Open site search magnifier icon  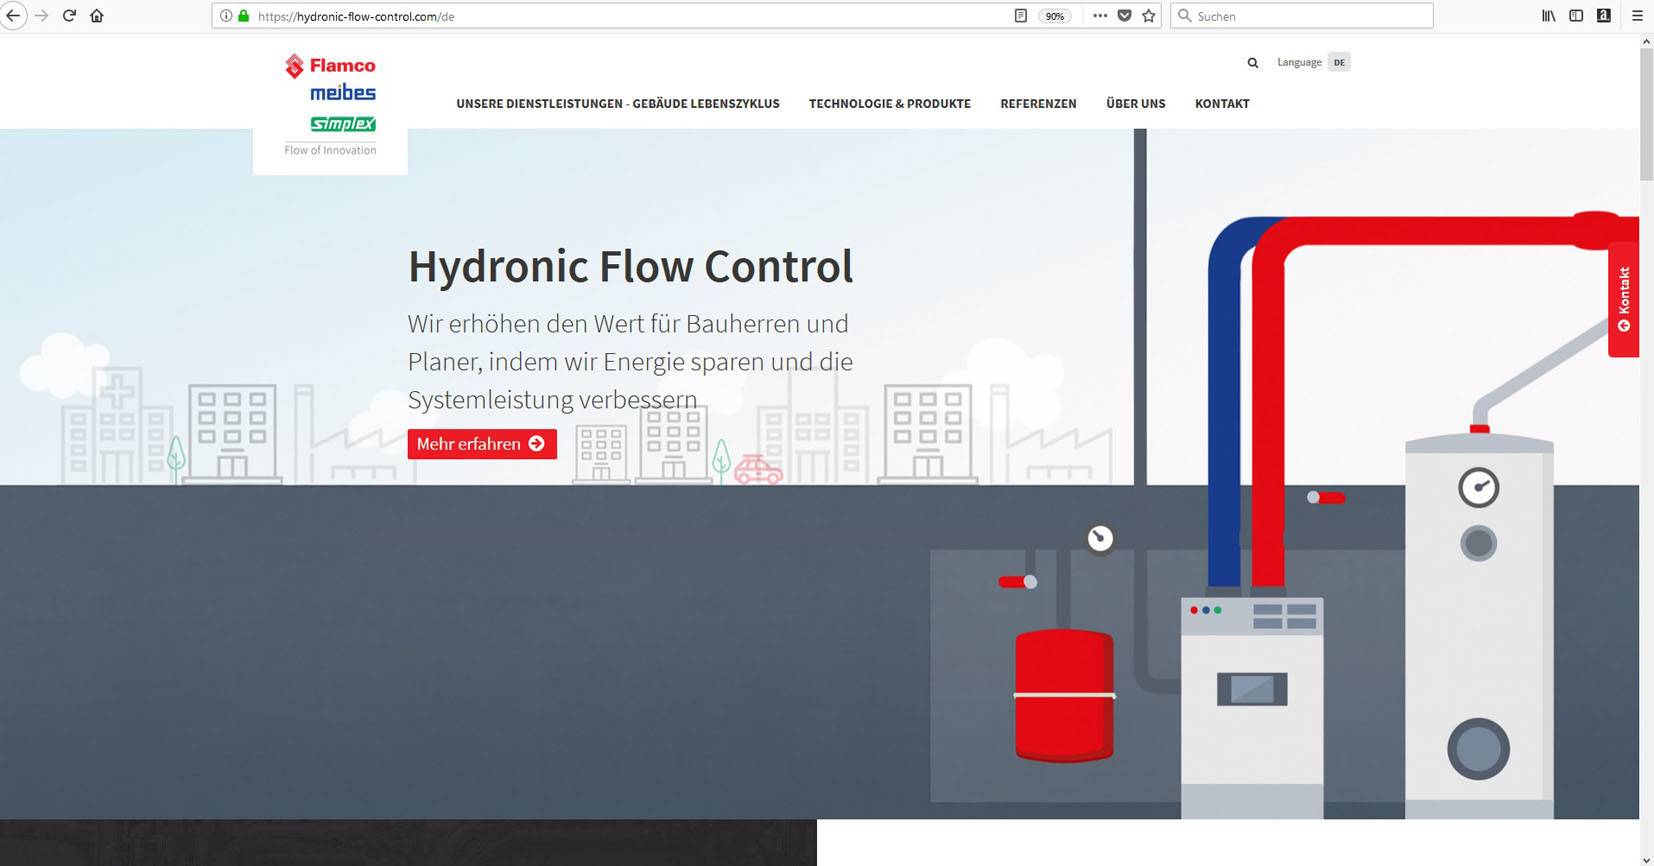click(x=1252, y=63)
